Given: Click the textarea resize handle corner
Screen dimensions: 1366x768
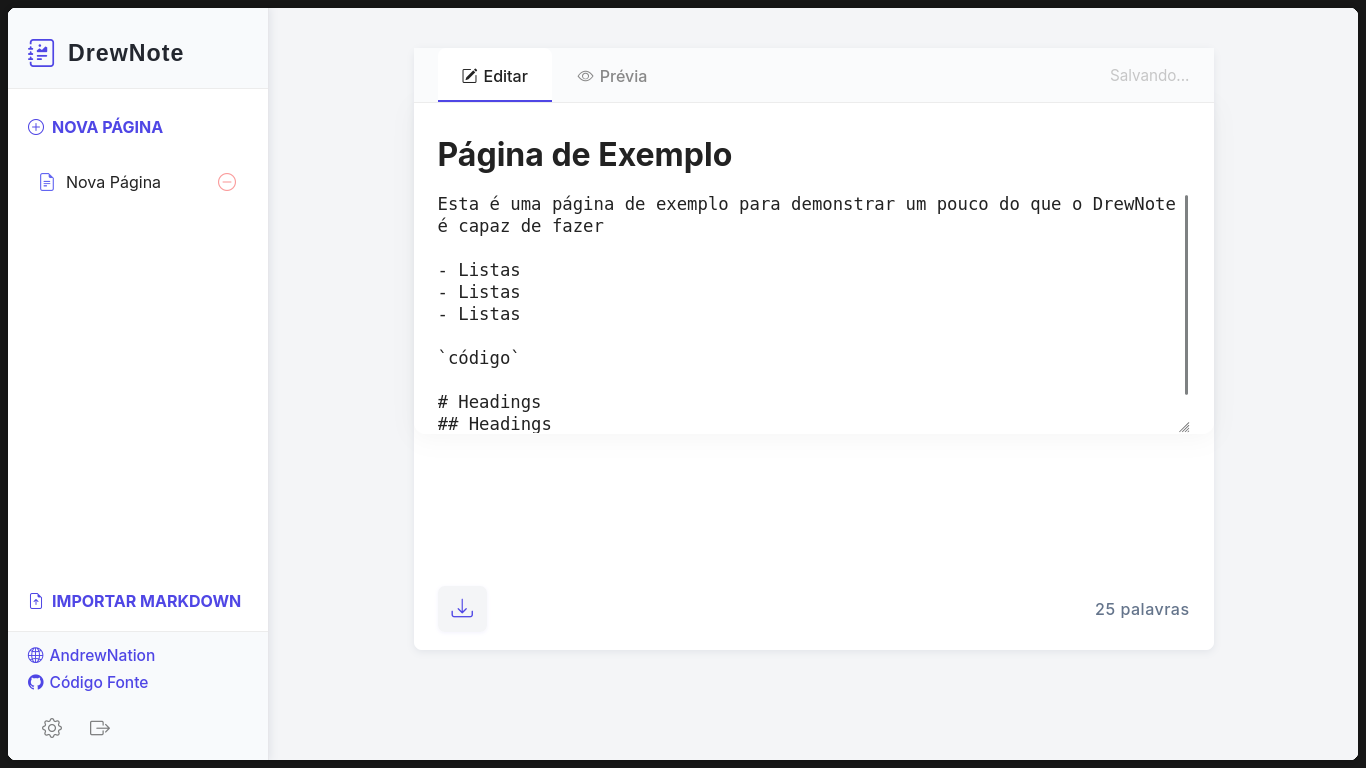Looking at the screenshot, I should click(x=1184, y=427).
